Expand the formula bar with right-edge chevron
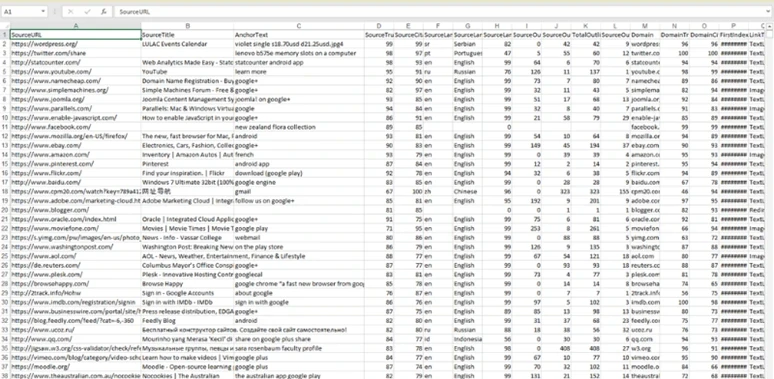 coord(769,11)
